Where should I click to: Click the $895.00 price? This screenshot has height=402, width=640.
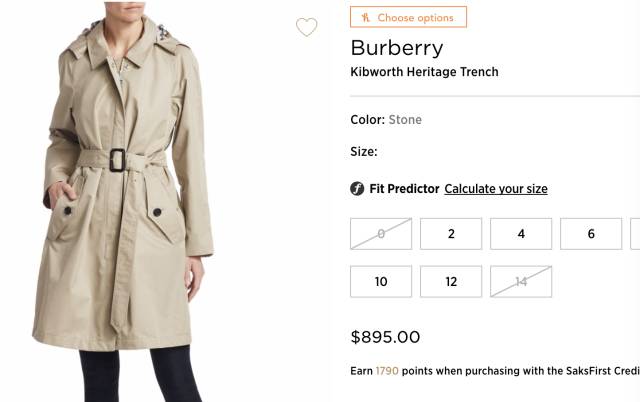coord(385,337)
